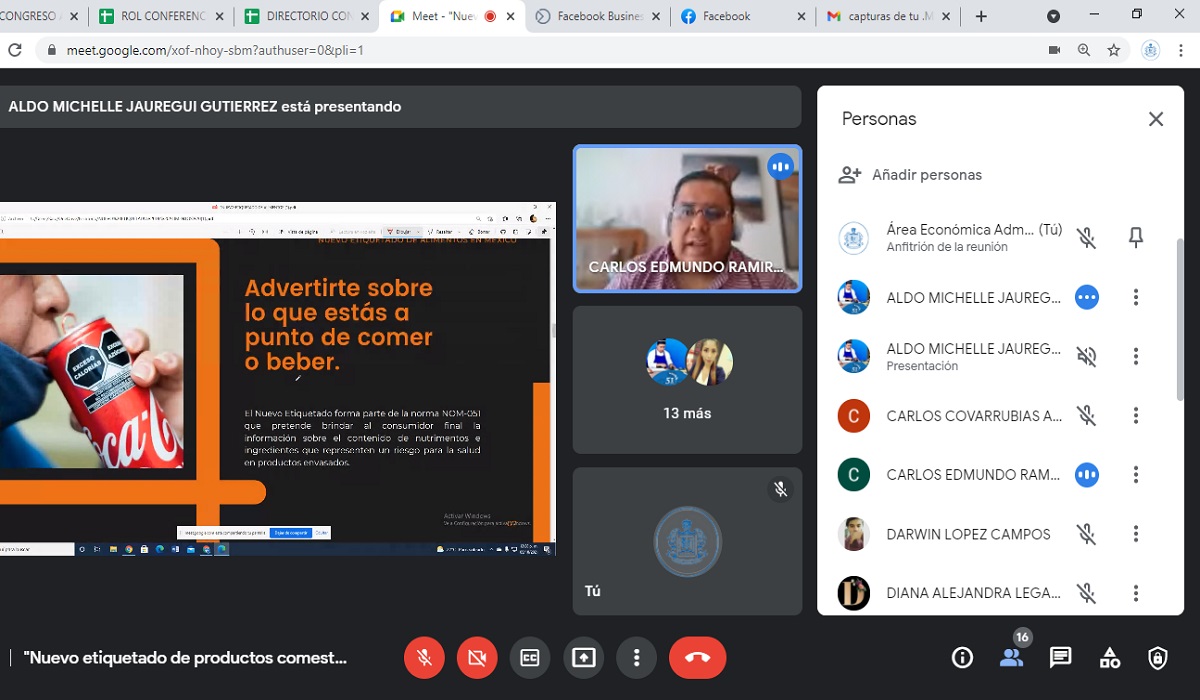1200x700 pixels.
Task: Bookmark this page with star icon
Action: [x=1113, y=50]
